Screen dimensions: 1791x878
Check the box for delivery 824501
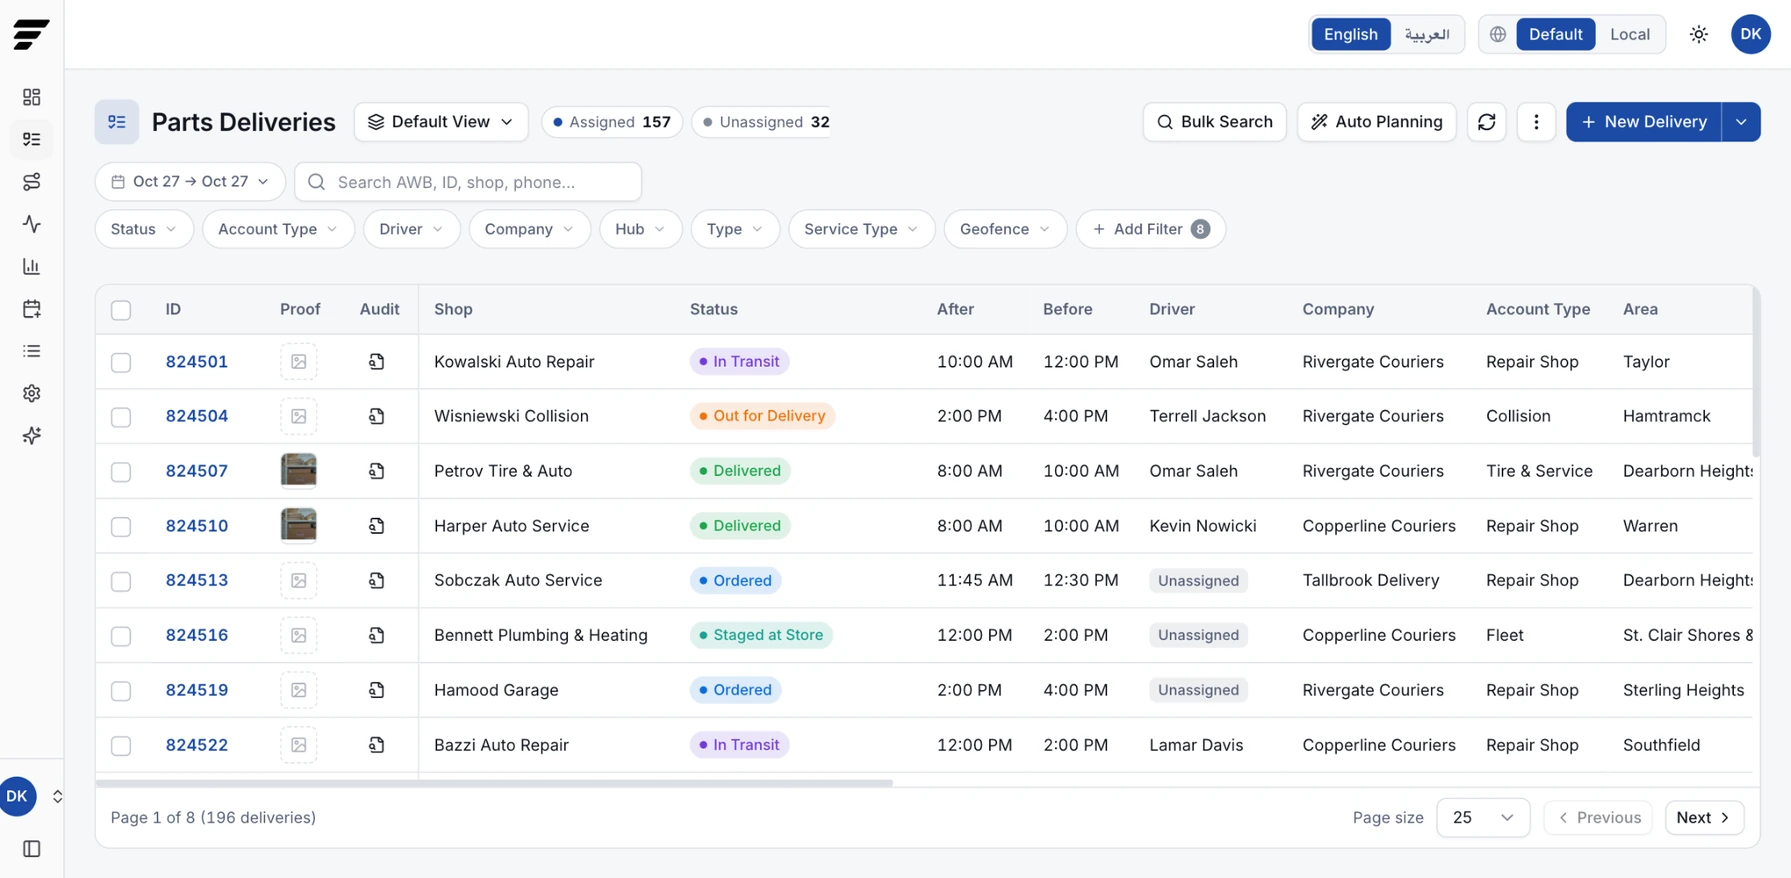coord(121,362)
